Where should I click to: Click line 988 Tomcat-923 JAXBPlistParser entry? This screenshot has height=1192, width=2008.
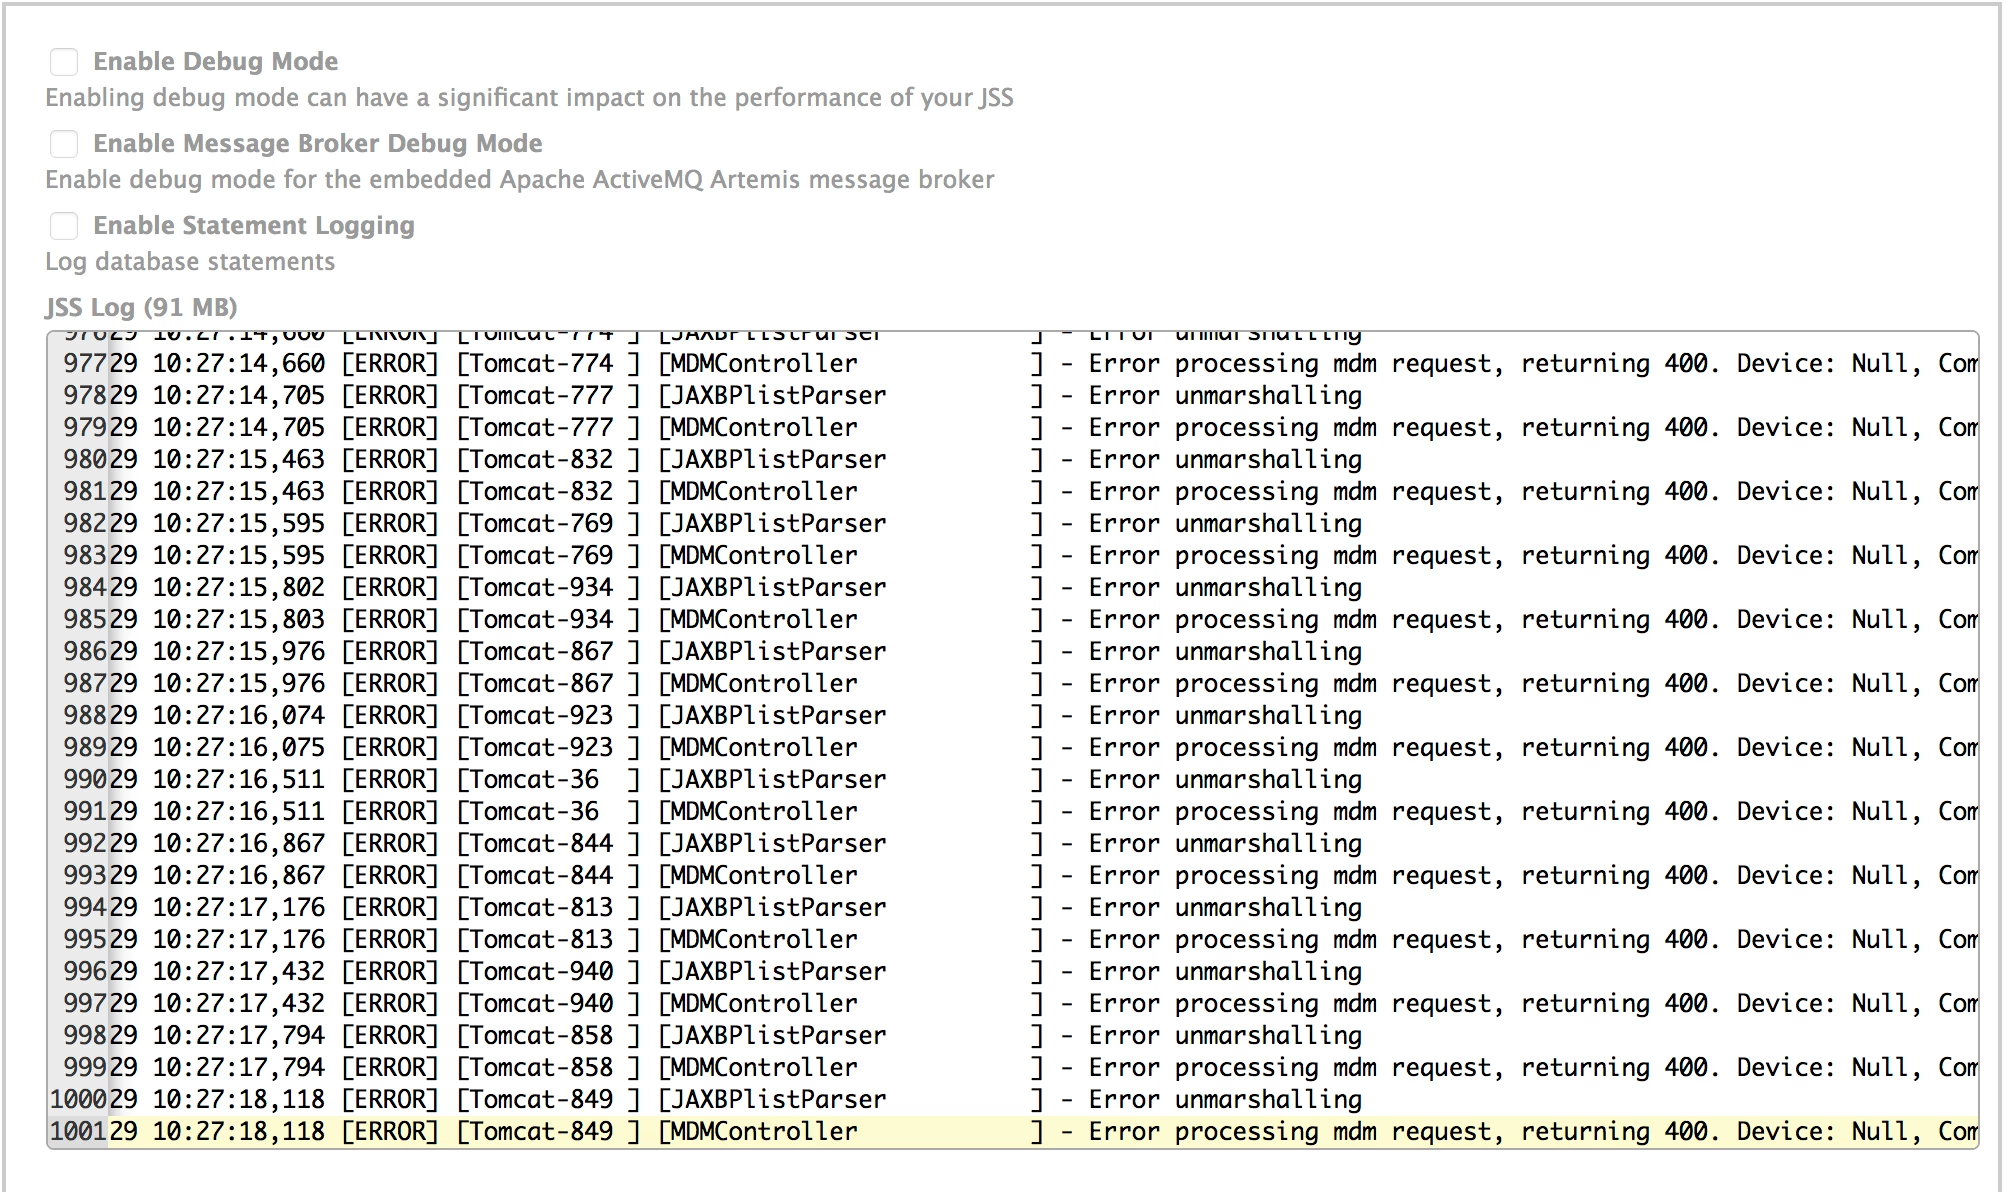[1013, 716]
